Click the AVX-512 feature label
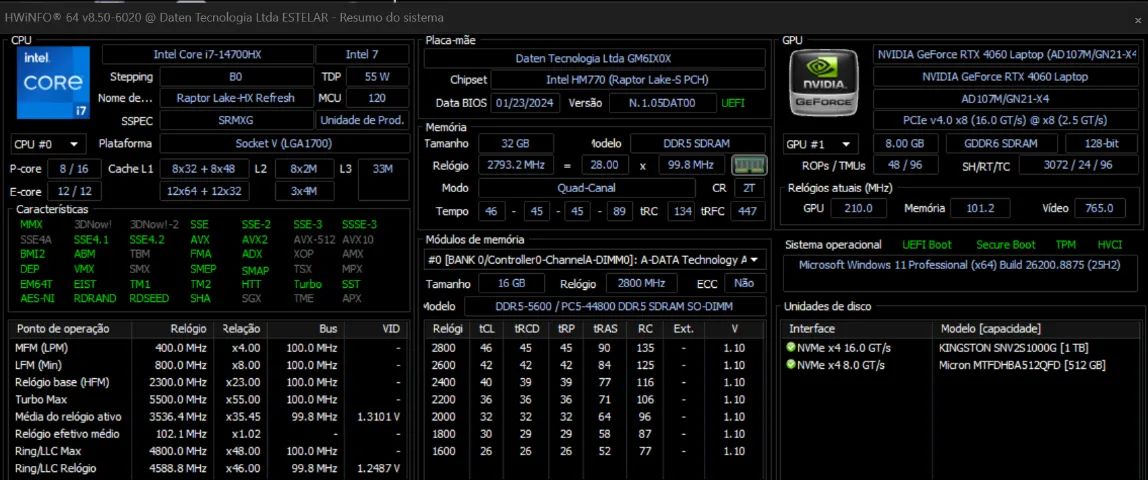Screen dimensions: 1148x480 tap(313, 239)
